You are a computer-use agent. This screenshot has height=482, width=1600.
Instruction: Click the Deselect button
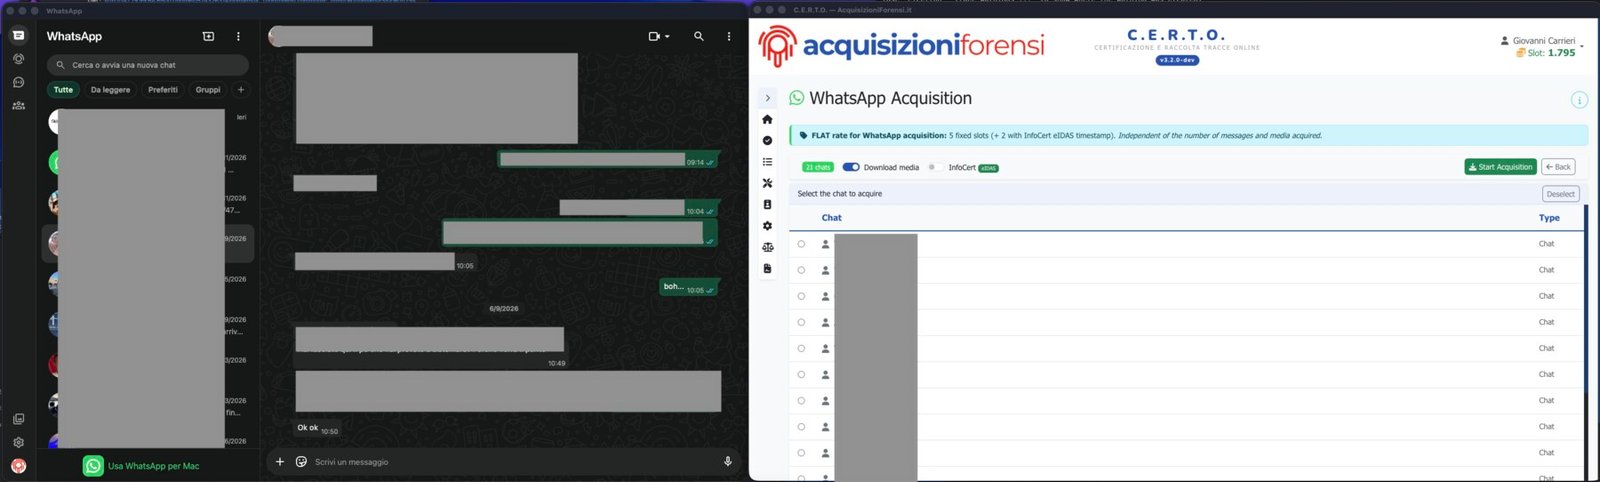(x=1560, y=194)
